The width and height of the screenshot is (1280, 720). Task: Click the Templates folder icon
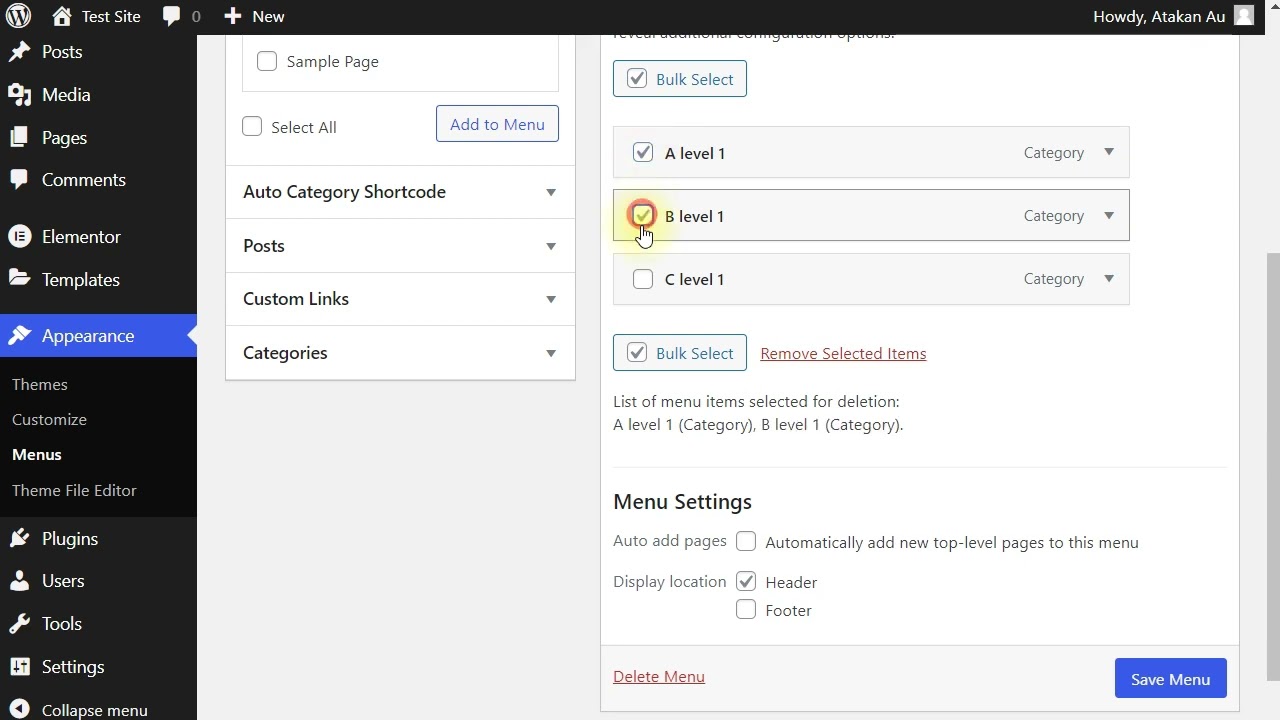pyautogui.click(x=19, y=280)
